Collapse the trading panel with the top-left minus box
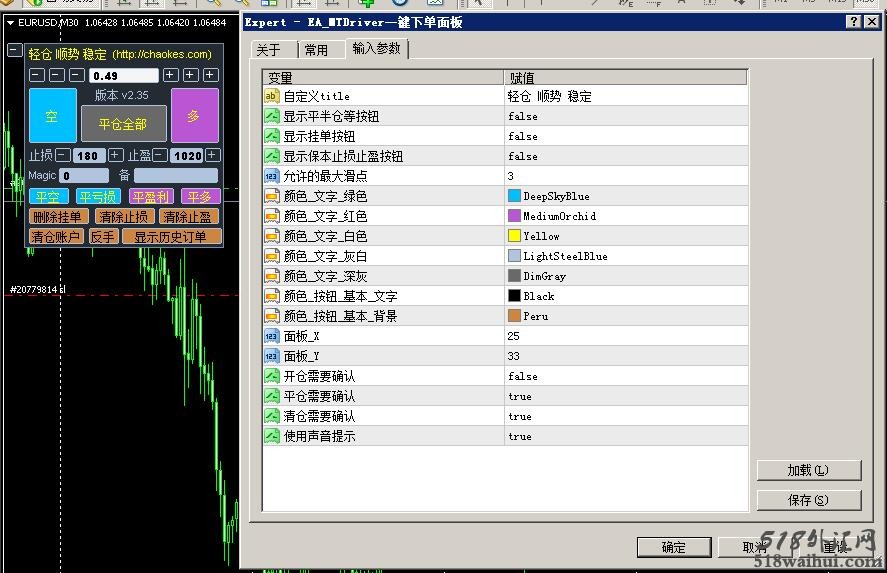 (14, 50)
